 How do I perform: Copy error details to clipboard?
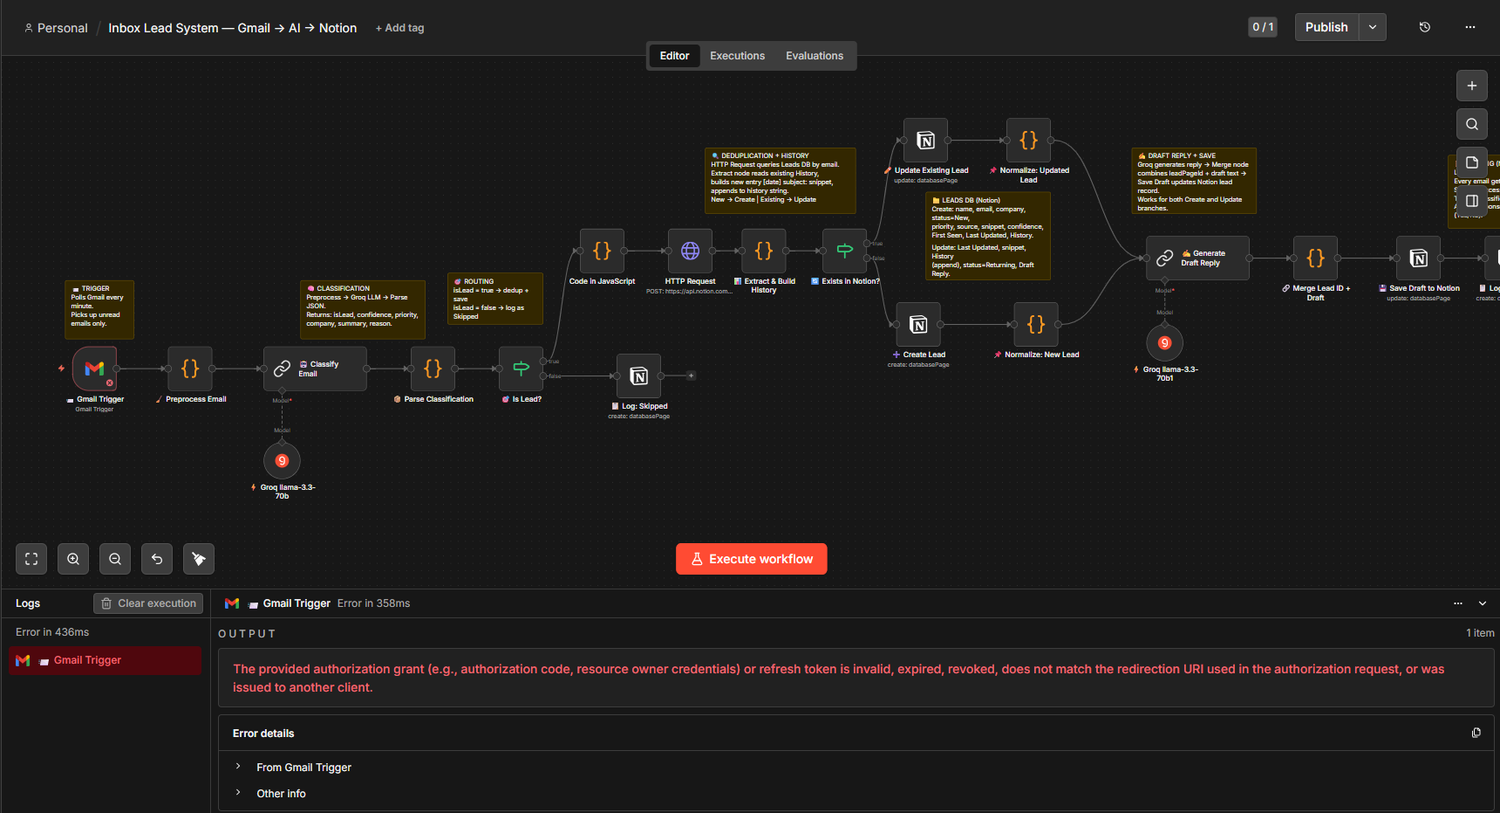(x=1476, y=733)
